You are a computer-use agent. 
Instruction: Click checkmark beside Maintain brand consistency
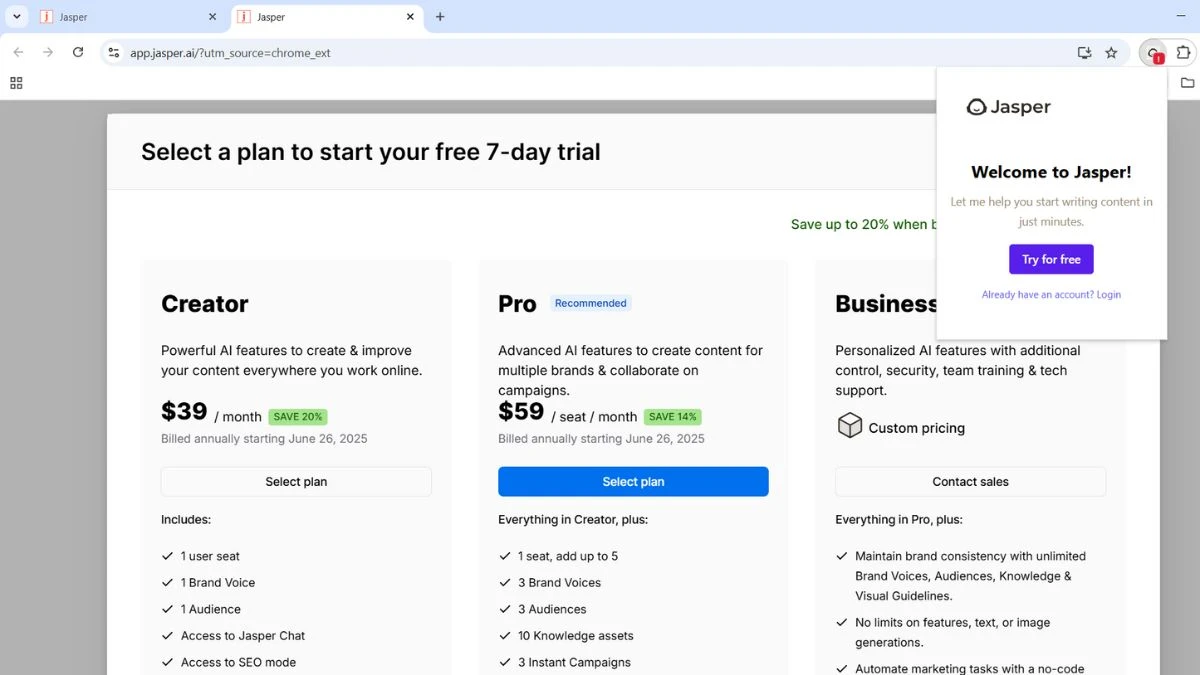coord(841,556)
